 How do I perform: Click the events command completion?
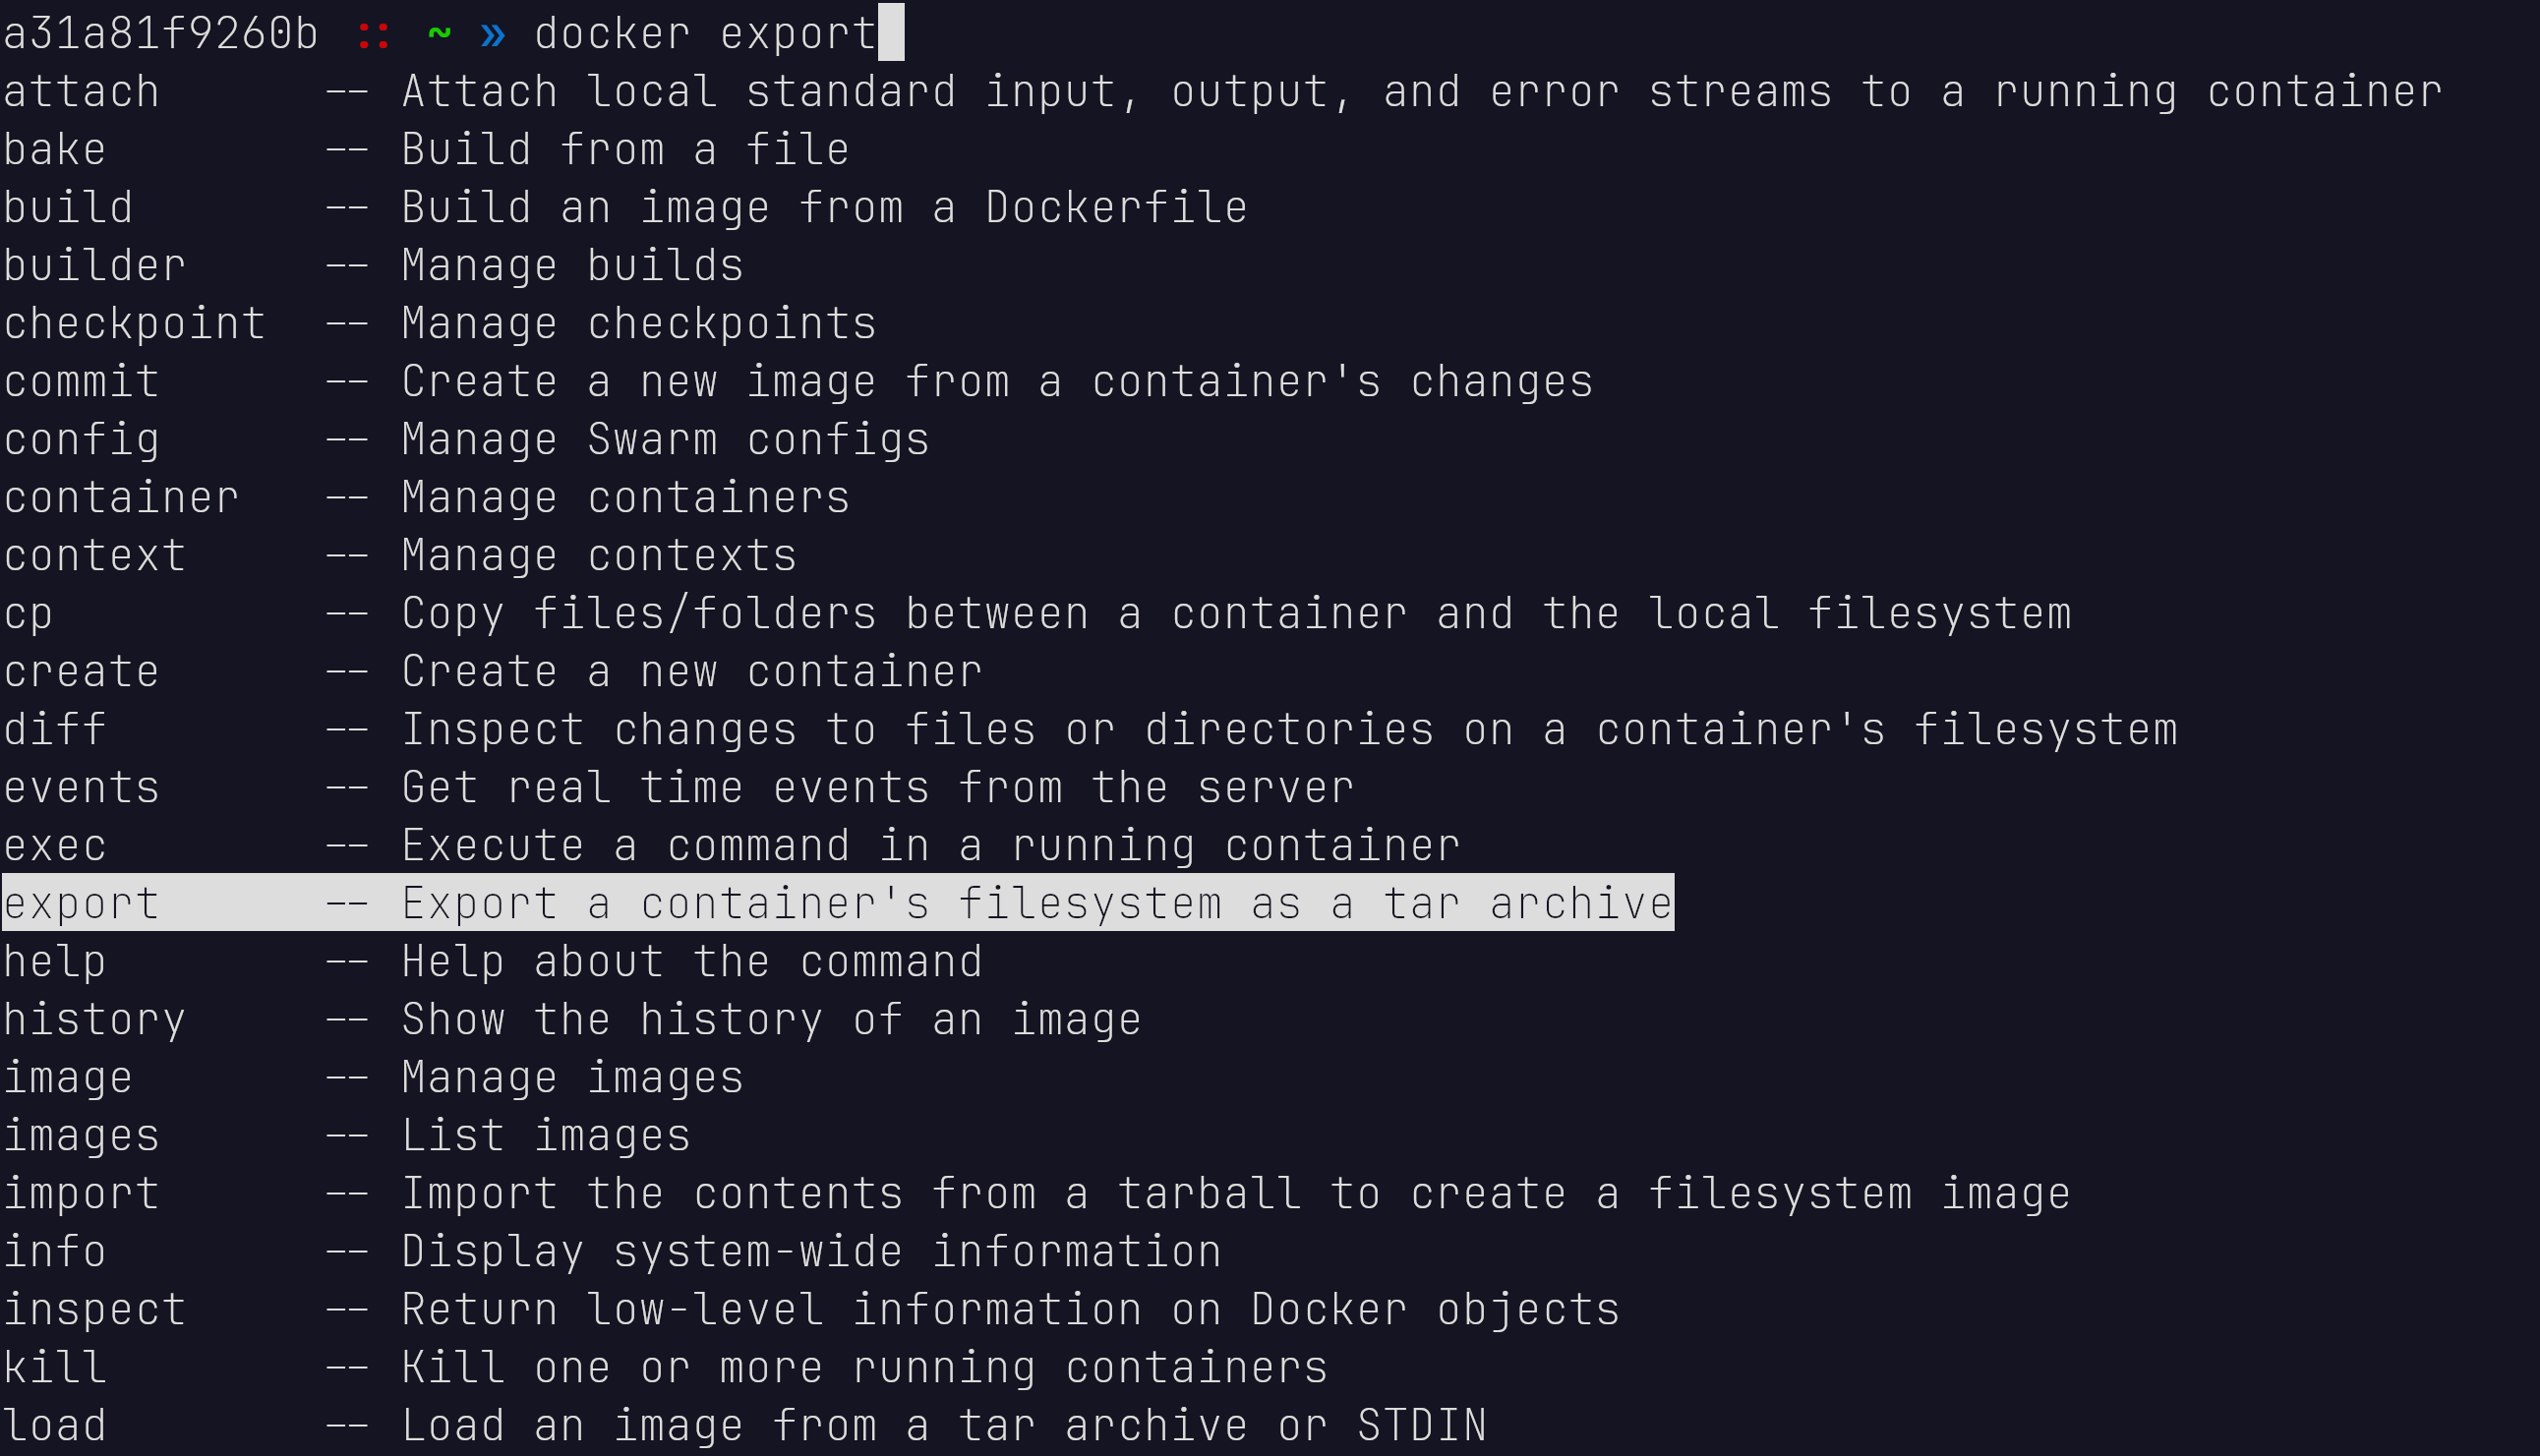[82, 788]
